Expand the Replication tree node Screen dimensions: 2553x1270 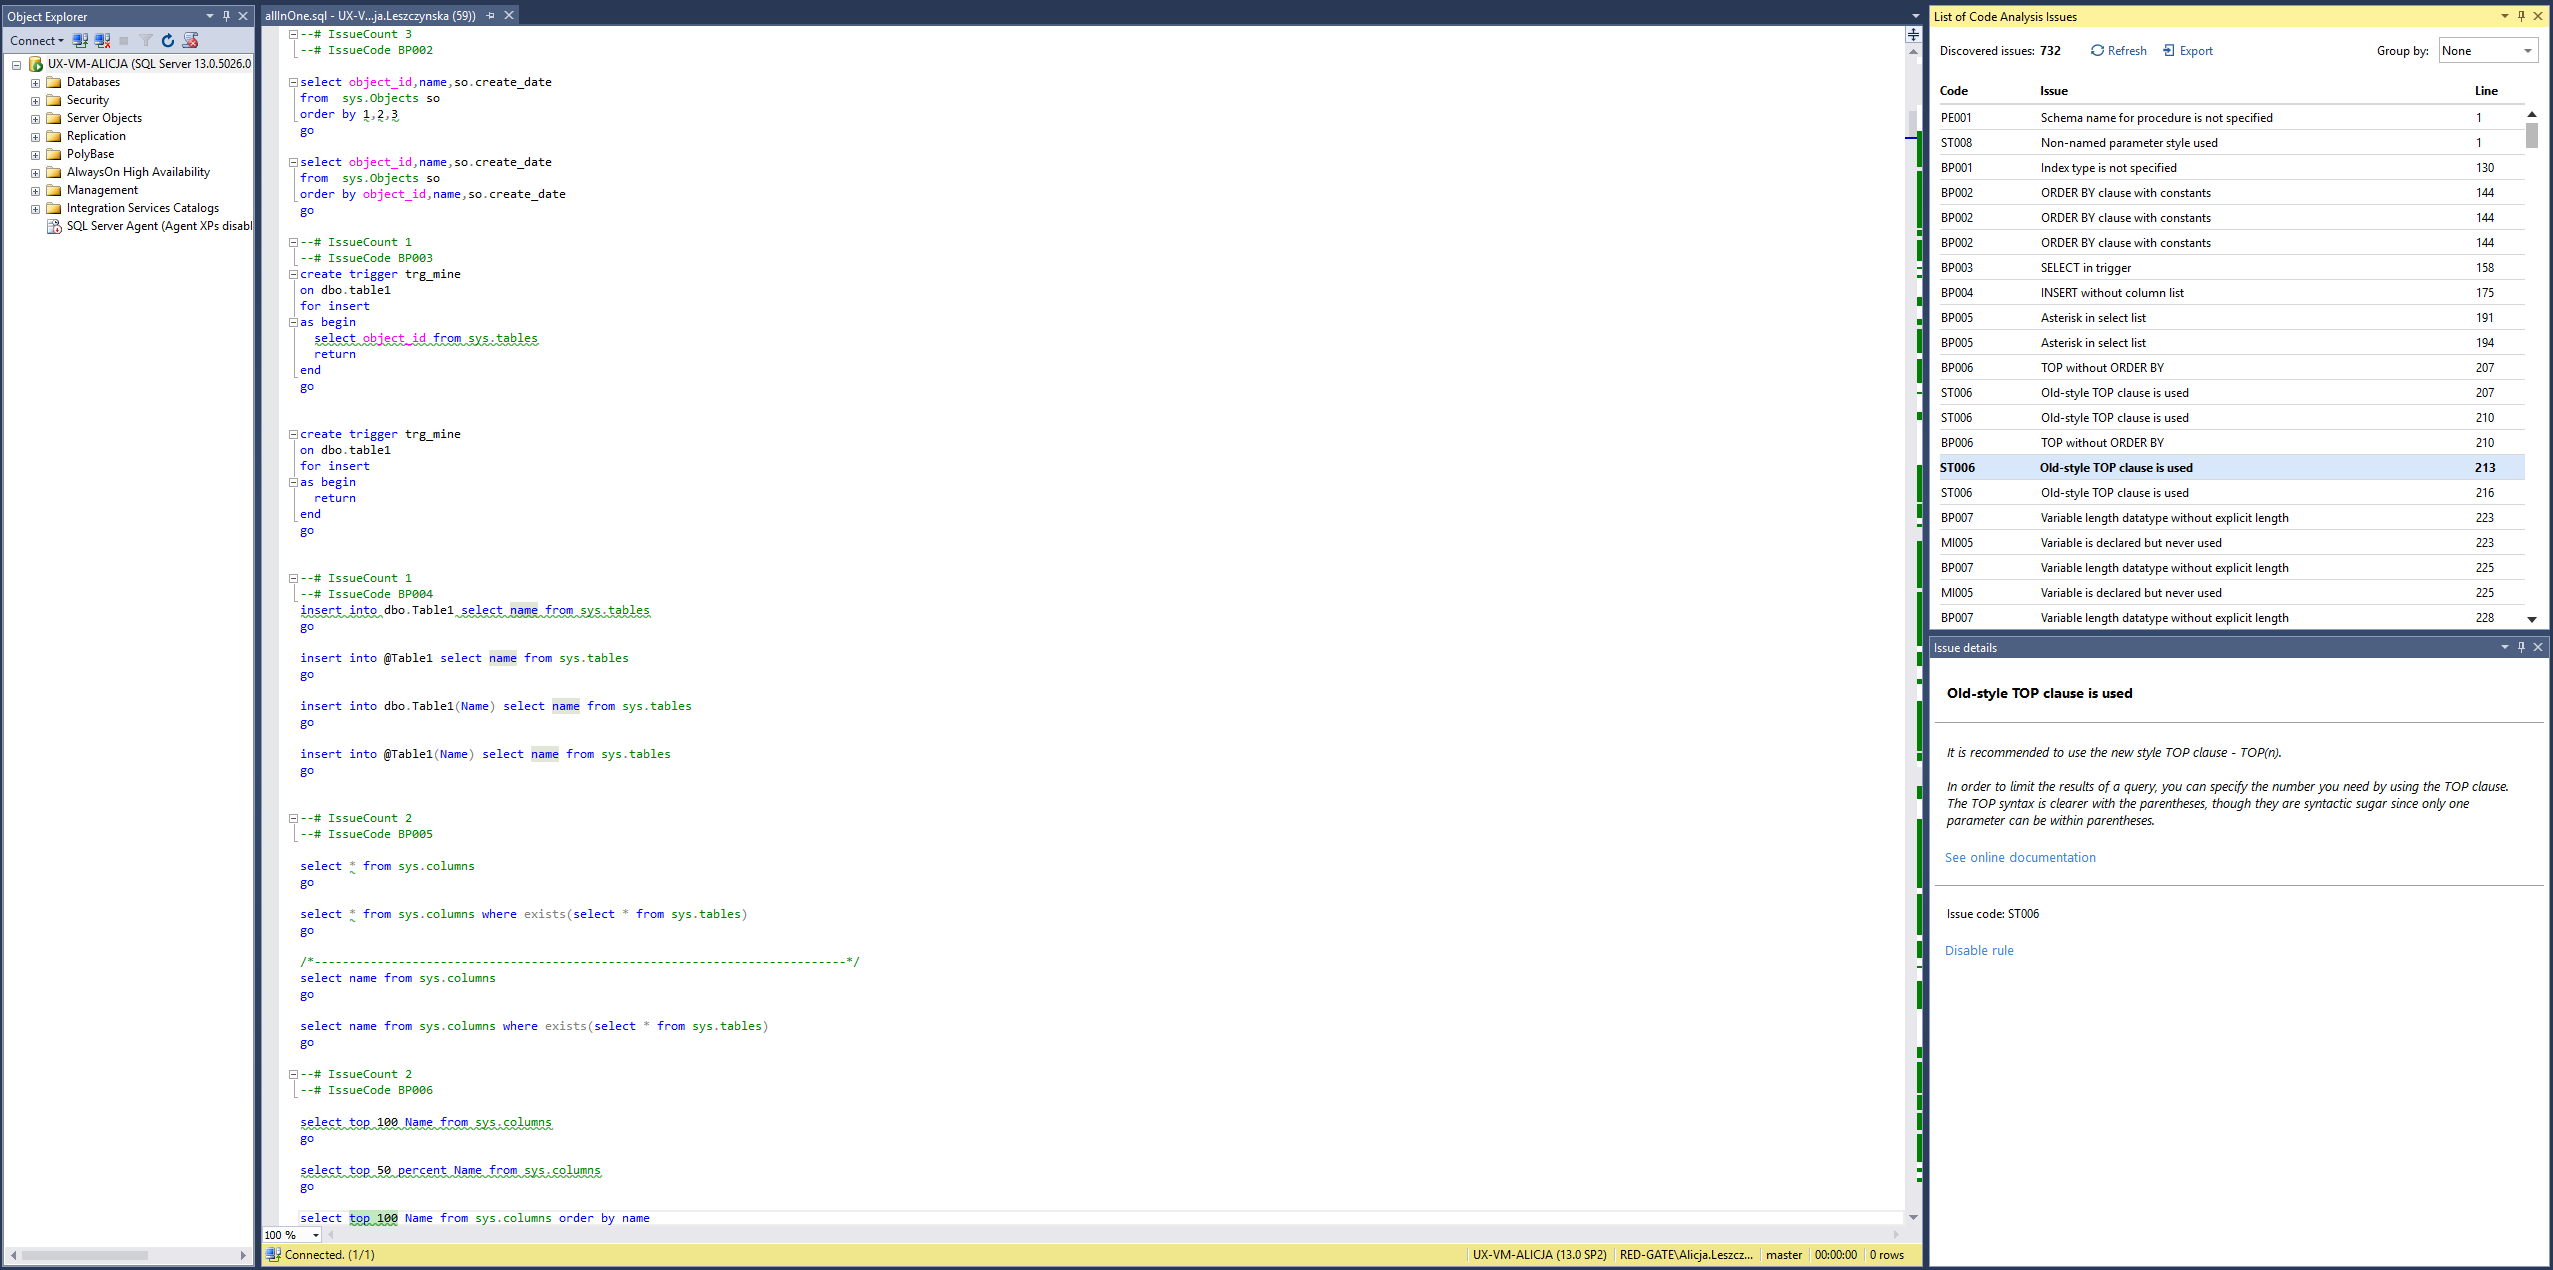(x=35, y=137)
